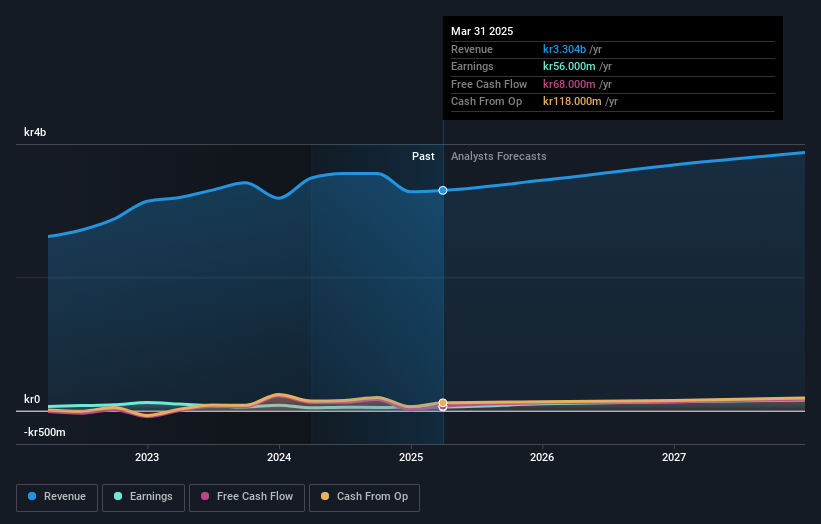Click the Revenue row label in tooltip

point(472,49)
